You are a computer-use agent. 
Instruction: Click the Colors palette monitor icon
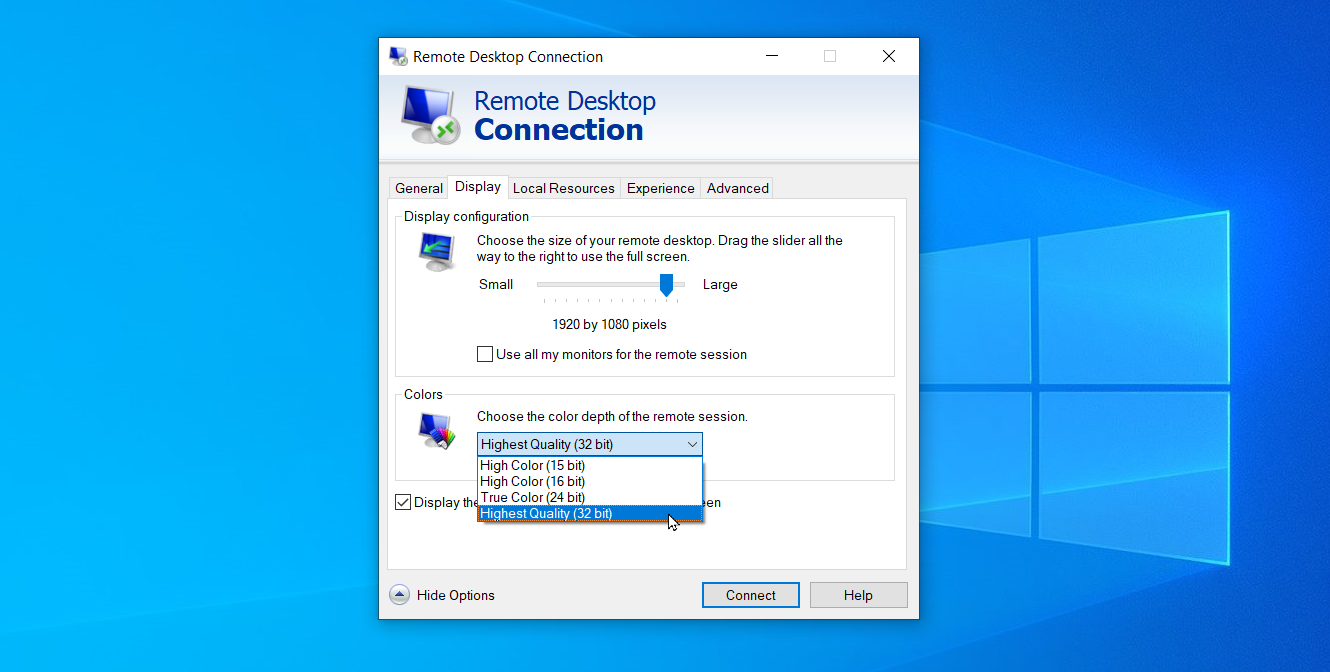click(437, 430)
